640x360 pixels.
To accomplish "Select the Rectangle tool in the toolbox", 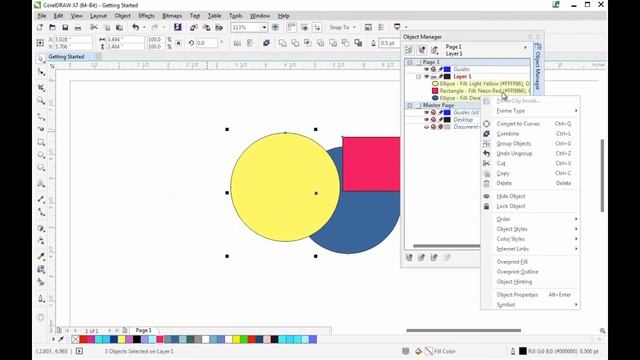I will pyautogui.click(x=41, y=142).
